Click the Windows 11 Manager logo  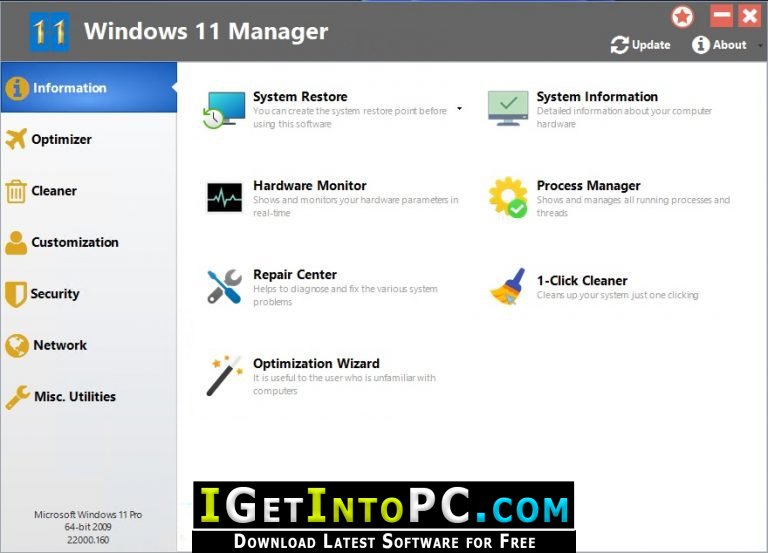pos(49,32)
